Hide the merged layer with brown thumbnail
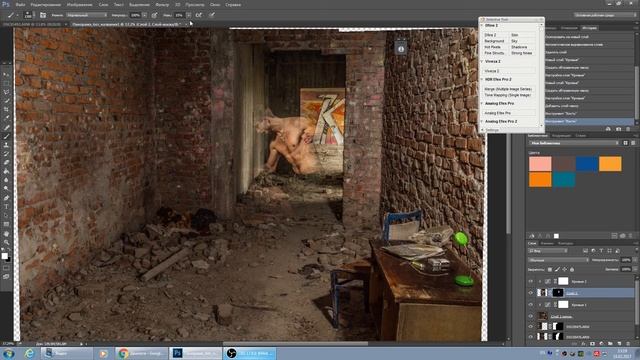This screenshot has width=640, height=360. (531, 316)
